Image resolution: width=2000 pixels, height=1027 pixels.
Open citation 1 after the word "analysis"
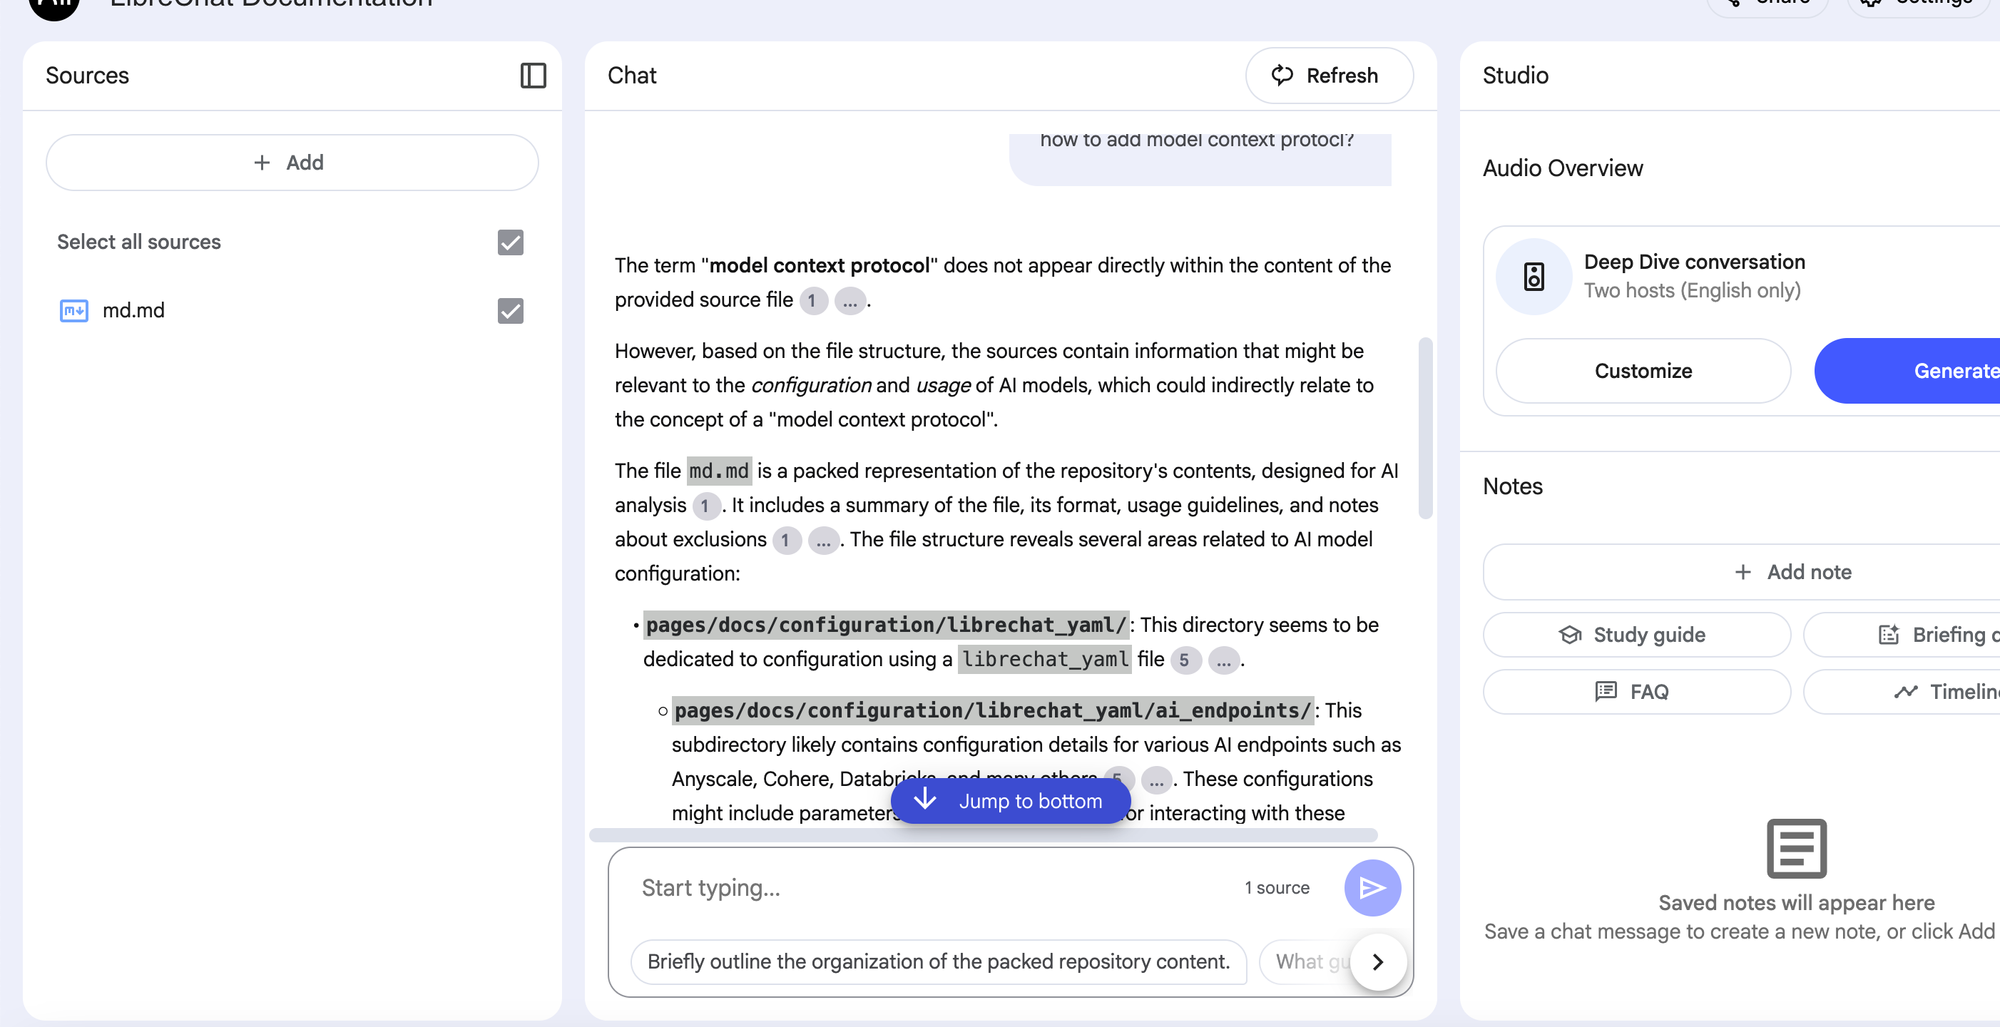click(x=705, y=506)
